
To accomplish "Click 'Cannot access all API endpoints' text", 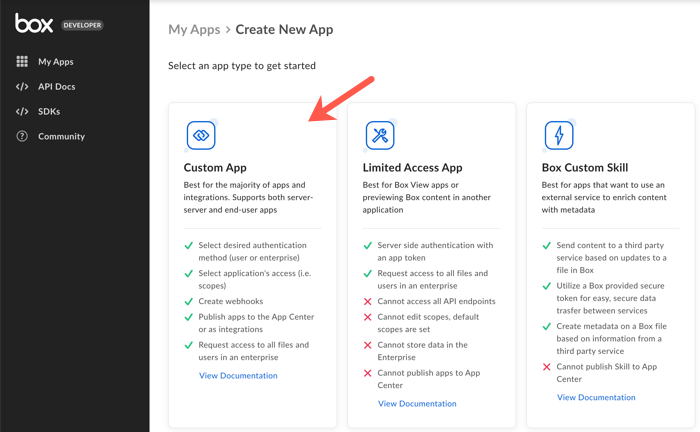I will click(x=437, y=301).
